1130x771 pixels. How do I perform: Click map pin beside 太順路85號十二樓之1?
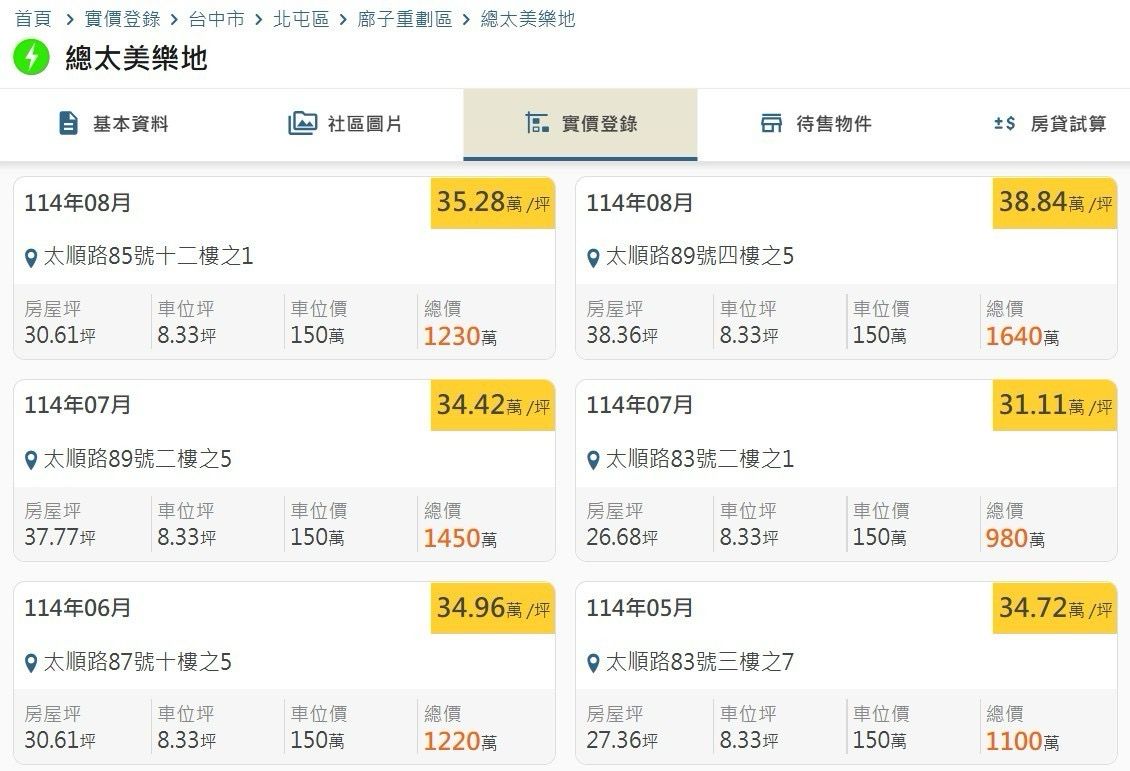31,258
